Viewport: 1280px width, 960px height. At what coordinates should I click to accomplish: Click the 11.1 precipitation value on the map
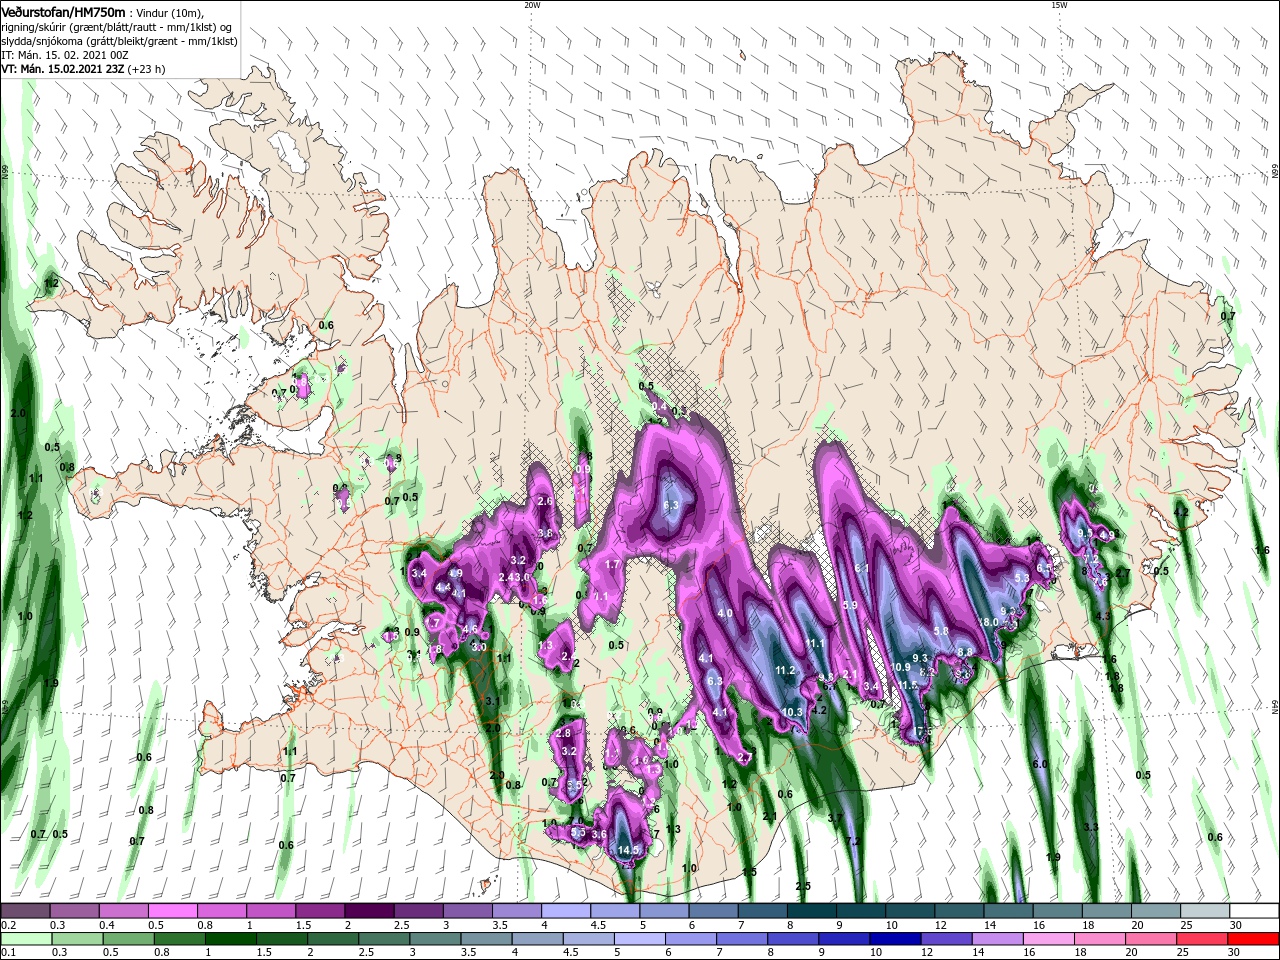click(815, 643)
